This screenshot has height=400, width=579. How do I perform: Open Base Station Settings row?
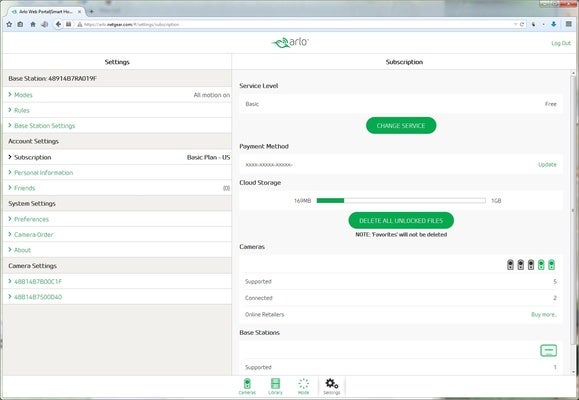point(117,126)
